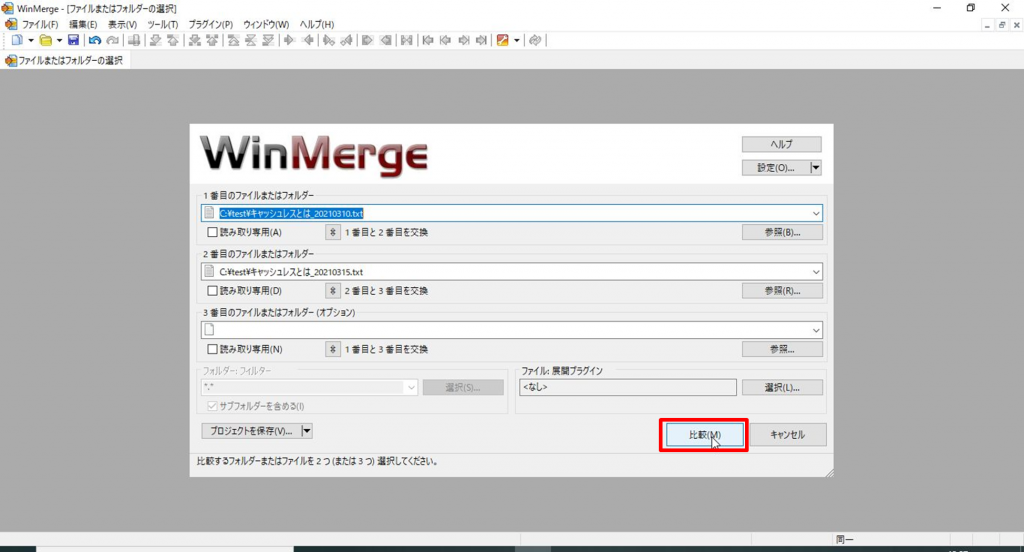Open the プラグイン(P) menu
Screen dimensions: 1024x552
210,24
